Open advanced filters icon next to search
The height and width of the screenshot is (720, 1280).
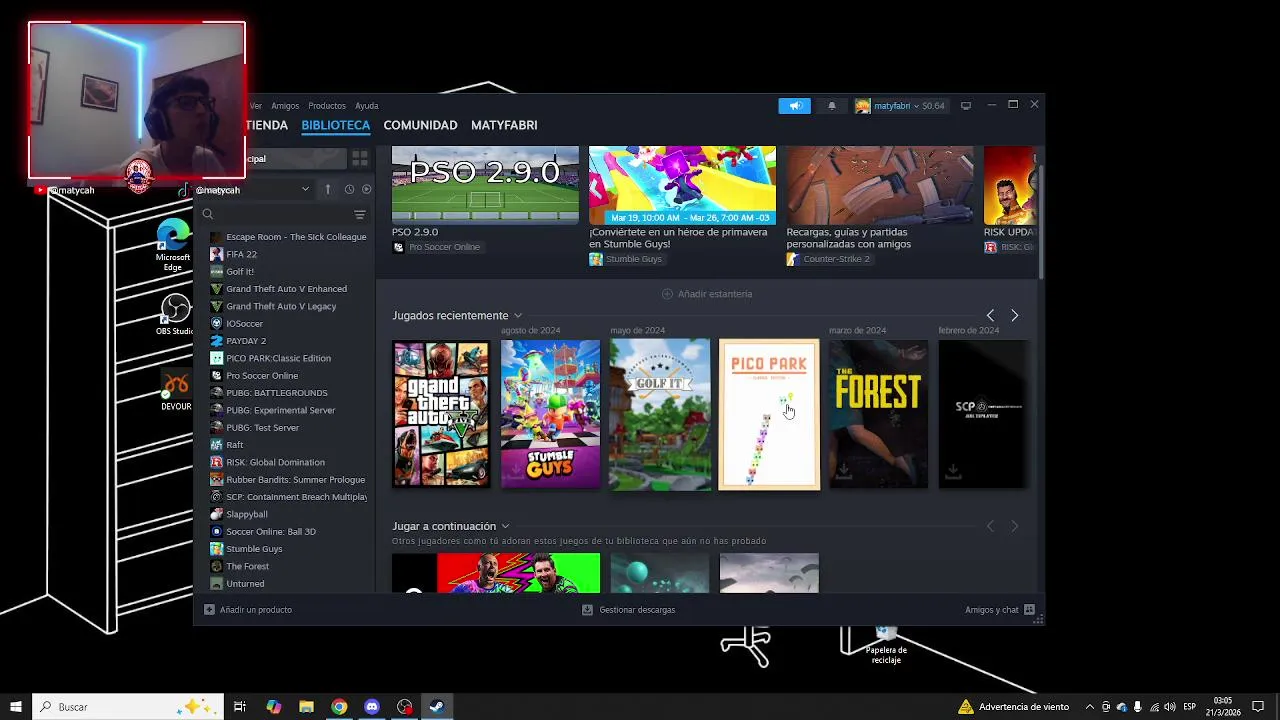pyautogui.click(x=360, y=215)
